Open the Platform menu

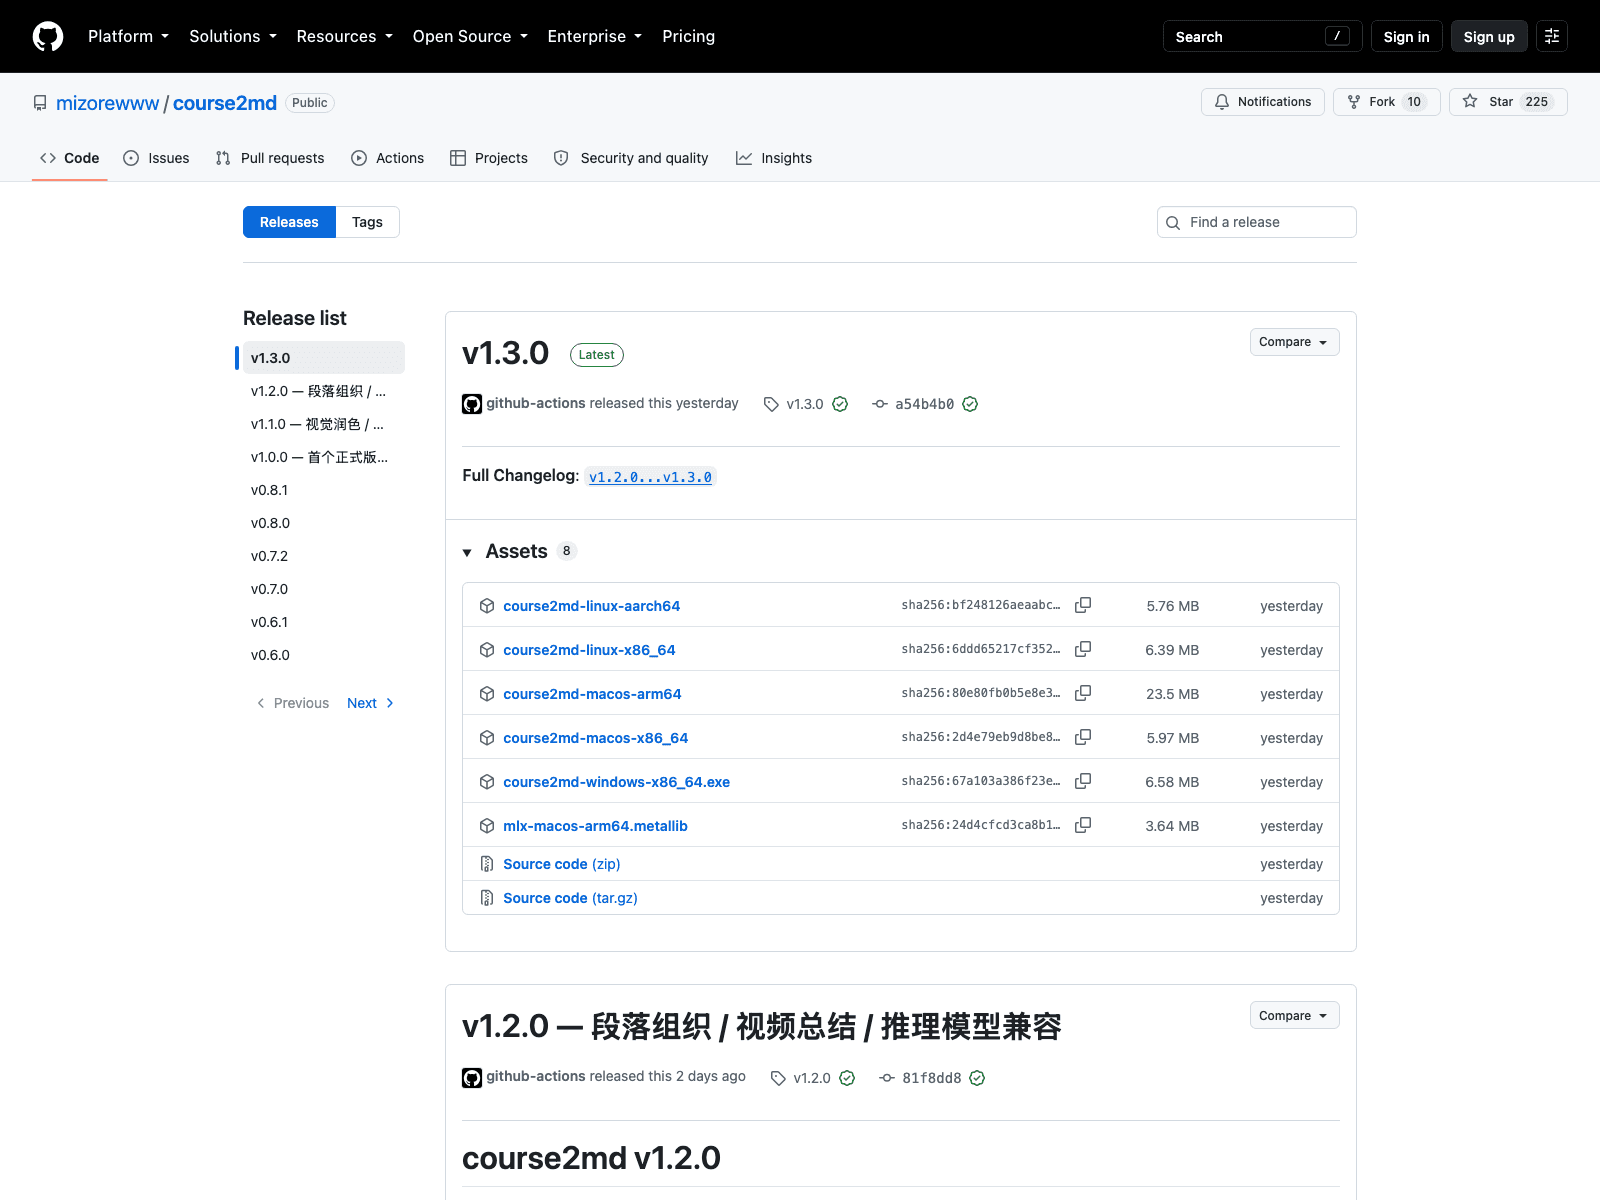128,36
